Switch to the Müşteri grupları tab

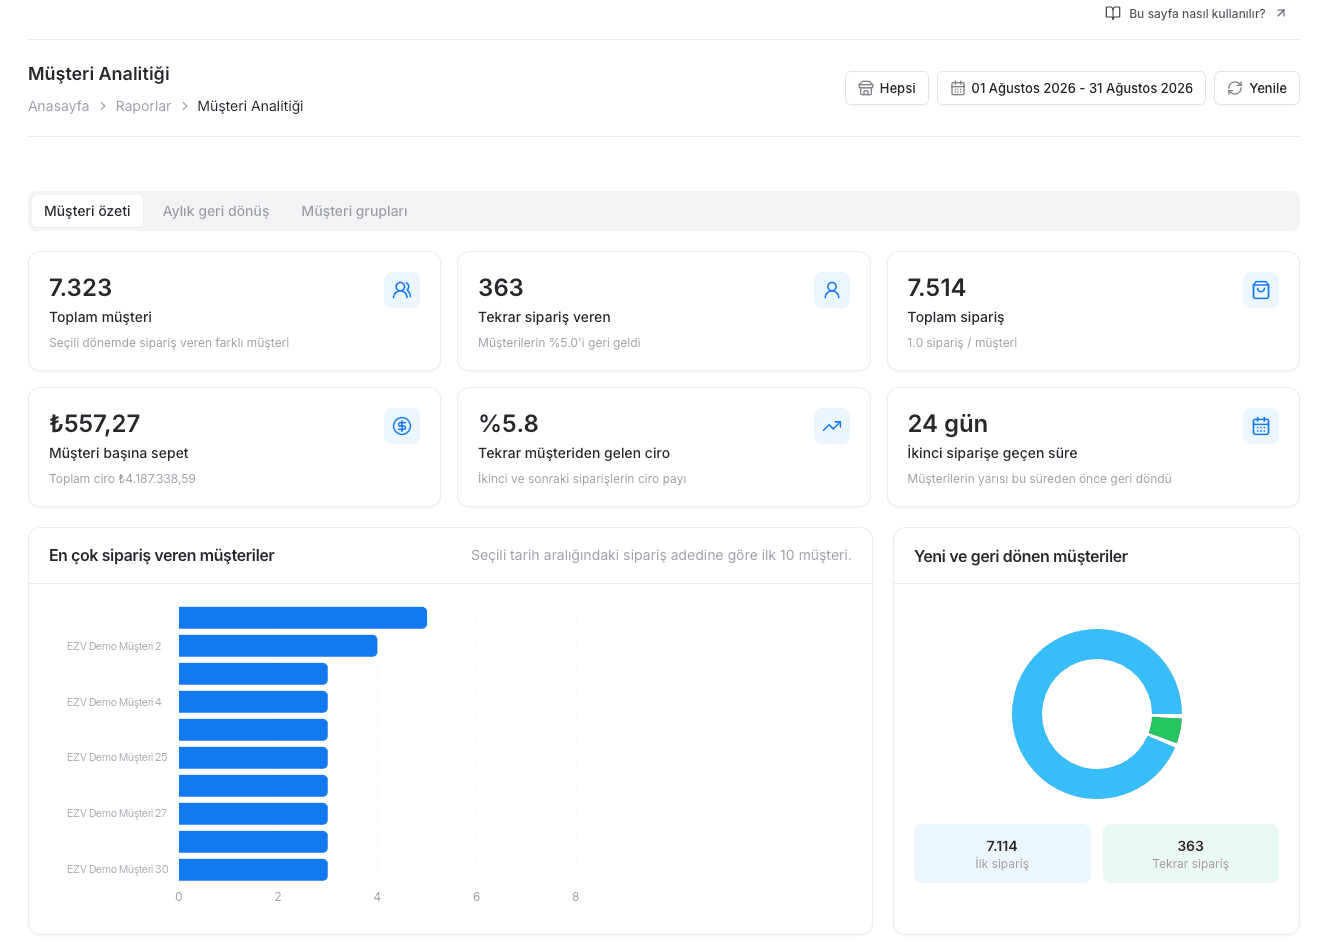(x=354, y=211)
